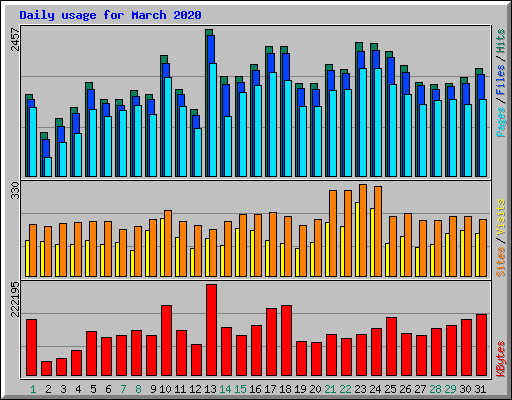Click day label 18 on the x-axis

point(285,389)
